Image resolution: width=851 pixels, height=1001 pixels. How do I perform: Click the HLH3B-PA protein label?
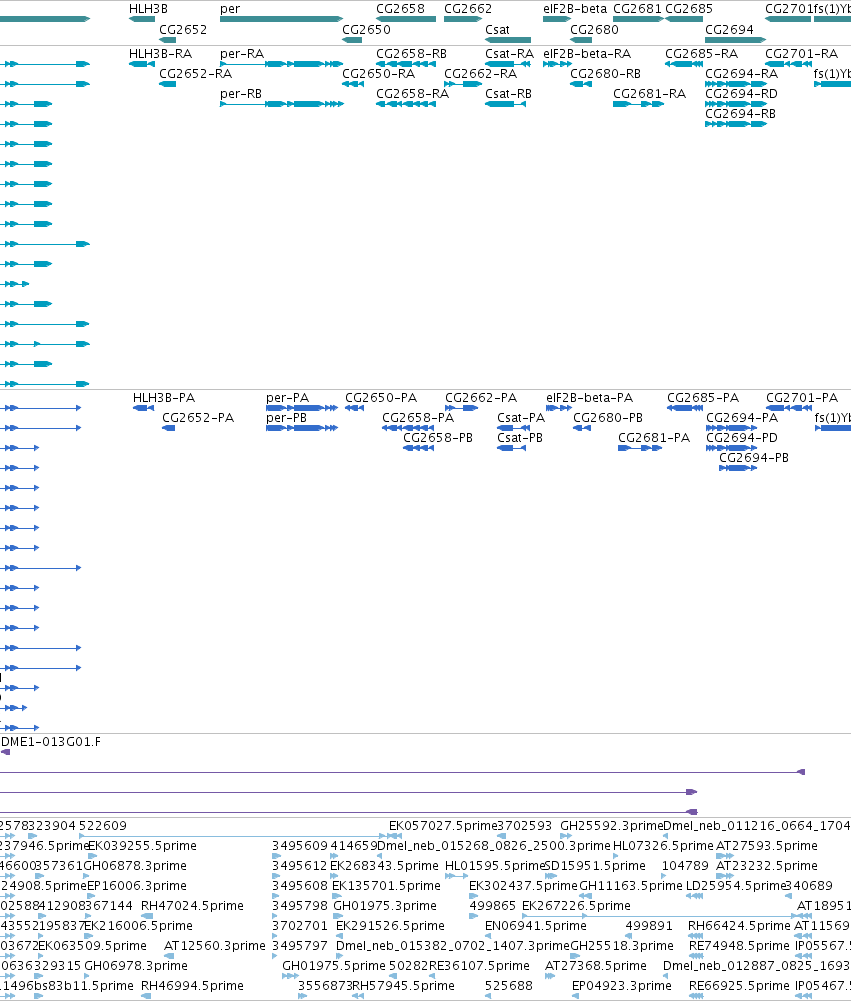point(164,398)
